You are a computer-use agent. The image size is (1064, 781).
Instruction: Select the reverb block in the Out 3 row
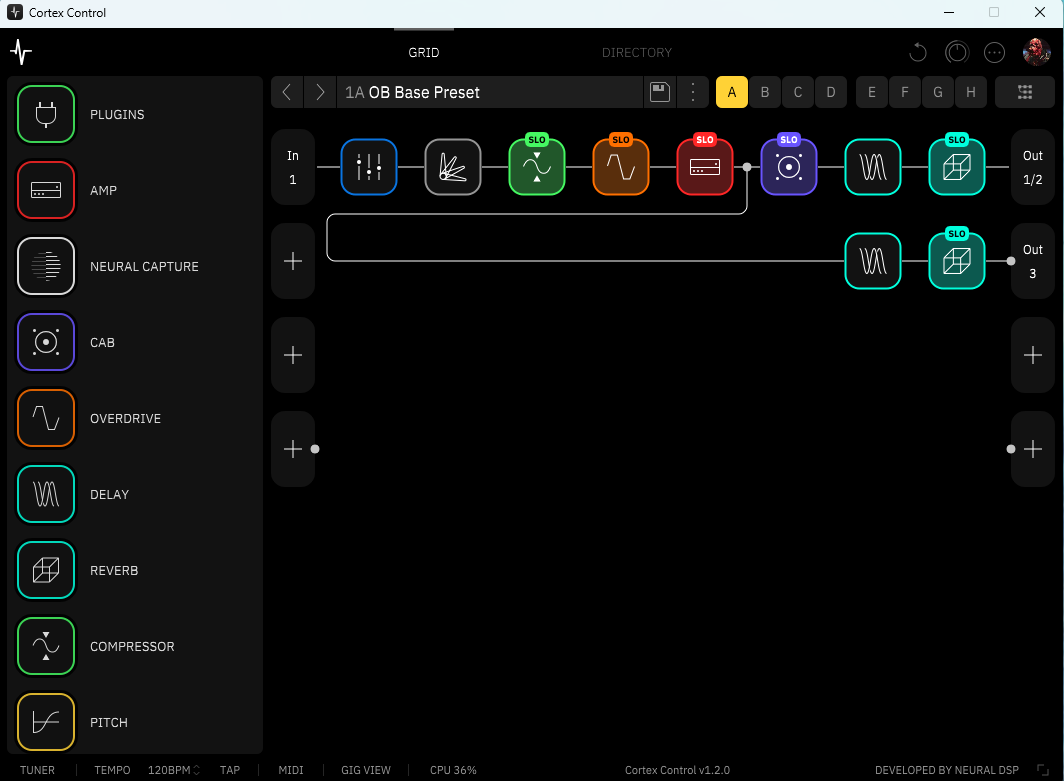(957, 261)
